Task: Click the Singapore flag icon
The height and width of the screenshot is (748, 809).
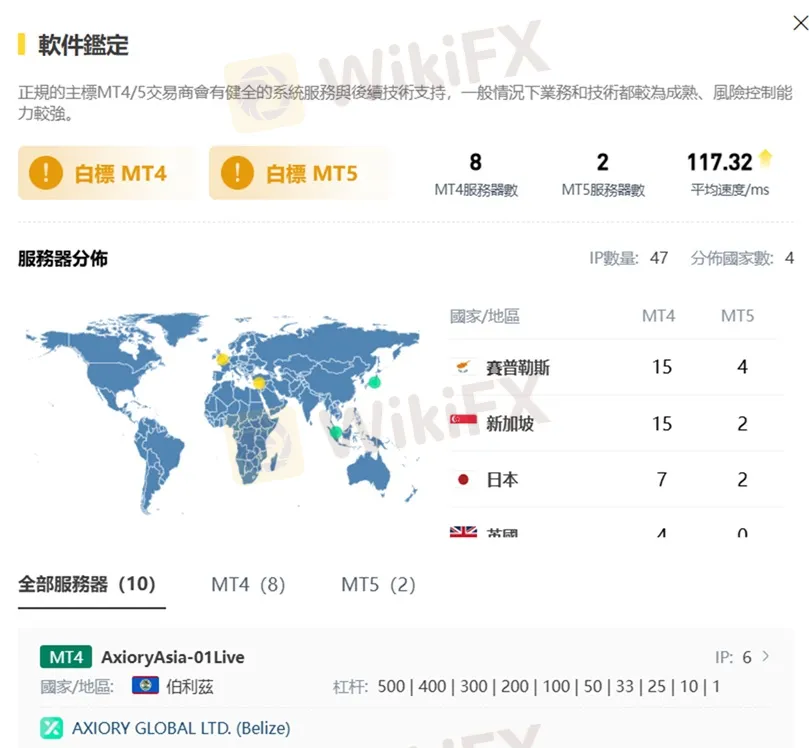Action: [x=463, y=421]
